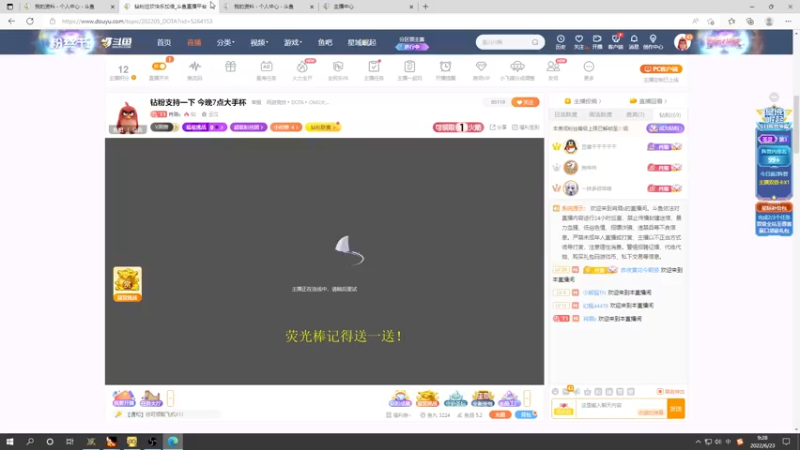The width and height of the screenshot is (800, 450).
Task: Open the UFO spaceship icon in toolbar
Action: [517, 66]
